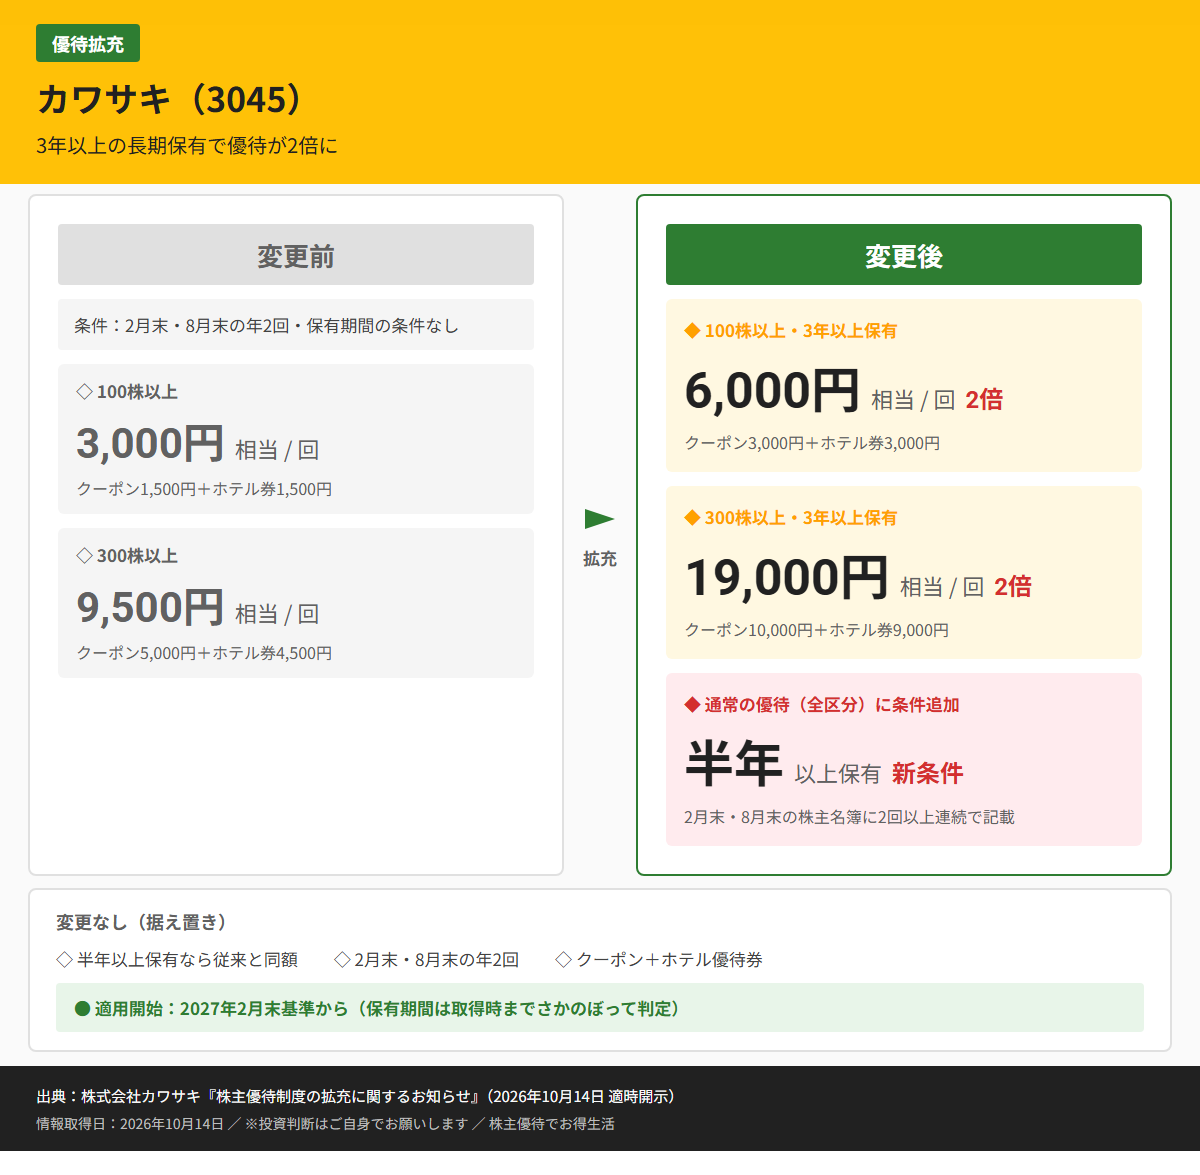Click the 半年 large text
Image resolution: width=1200 pixels, height=1175 pixels.
click(x=734, y=764)
